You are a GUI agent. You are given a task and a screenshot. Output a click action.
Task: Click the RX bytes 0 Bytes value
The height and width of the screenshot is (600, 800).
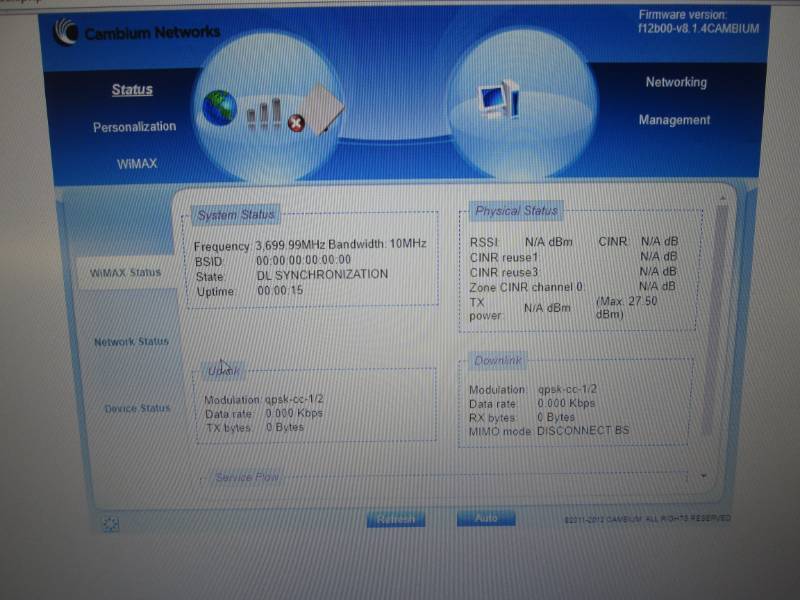(556, 417)
